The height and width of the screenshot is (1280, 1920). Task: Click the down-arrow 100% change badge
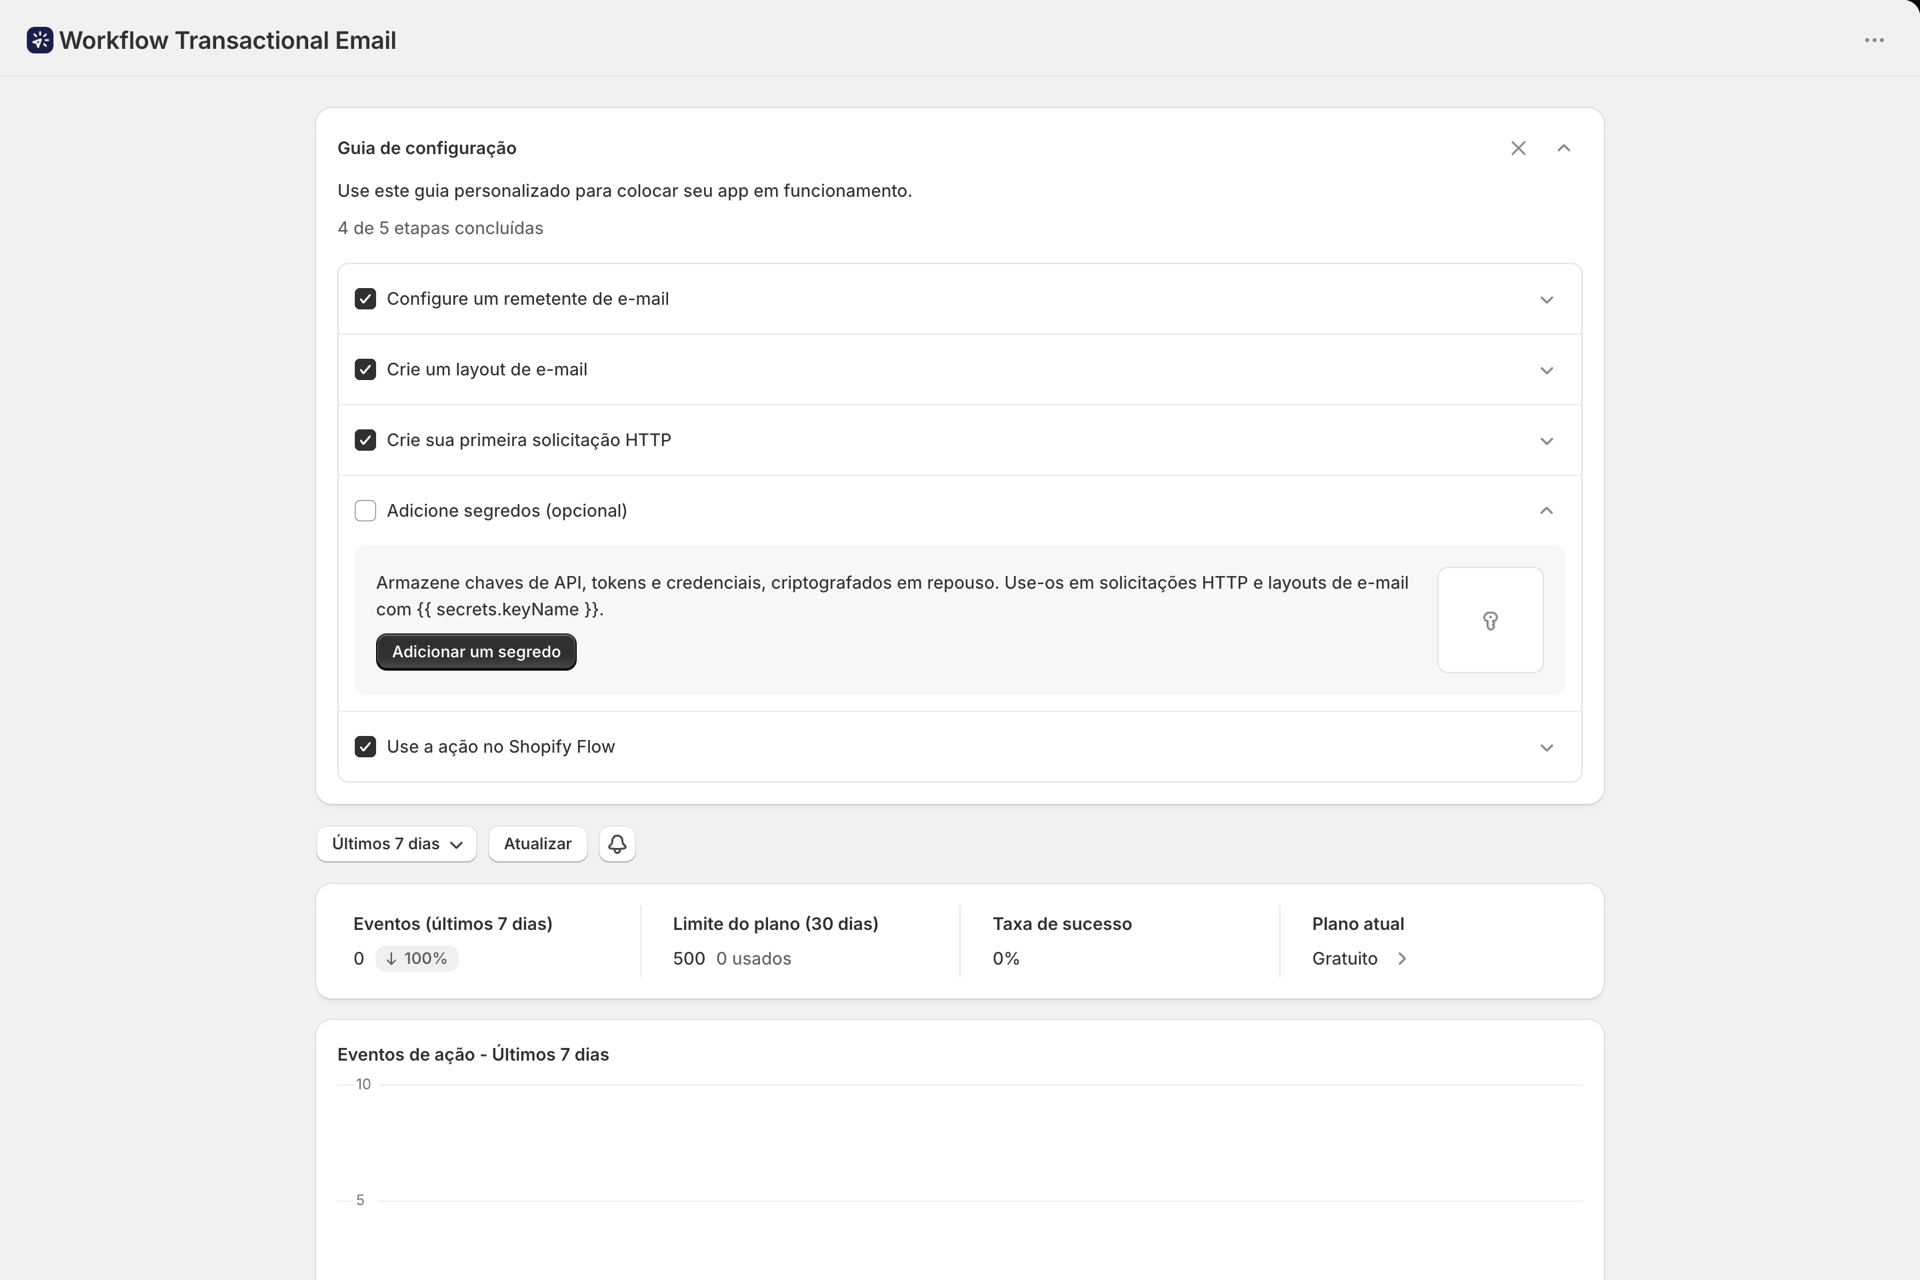[x=417, y=958]
